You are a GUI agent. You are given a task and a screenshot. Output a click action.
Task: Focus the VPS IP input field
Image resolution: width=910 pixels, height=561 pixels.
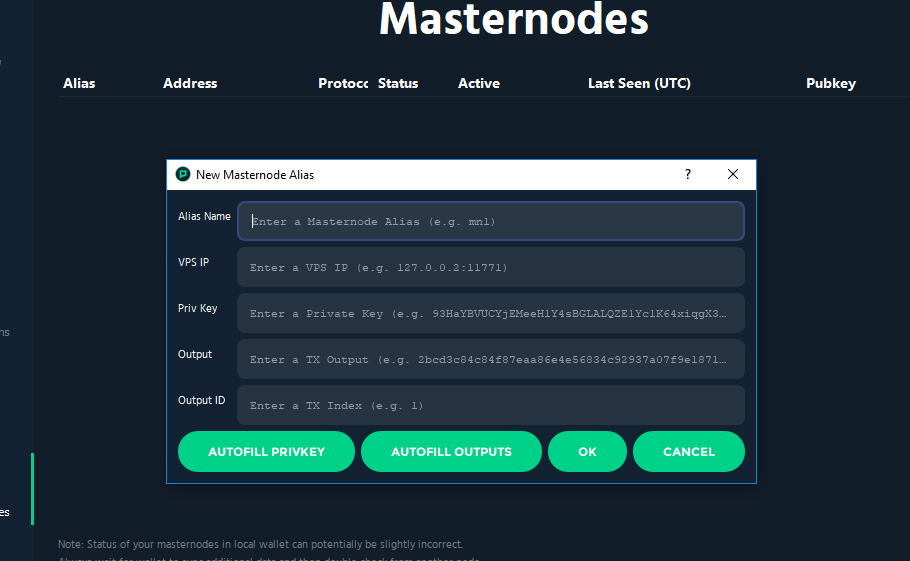490,267
